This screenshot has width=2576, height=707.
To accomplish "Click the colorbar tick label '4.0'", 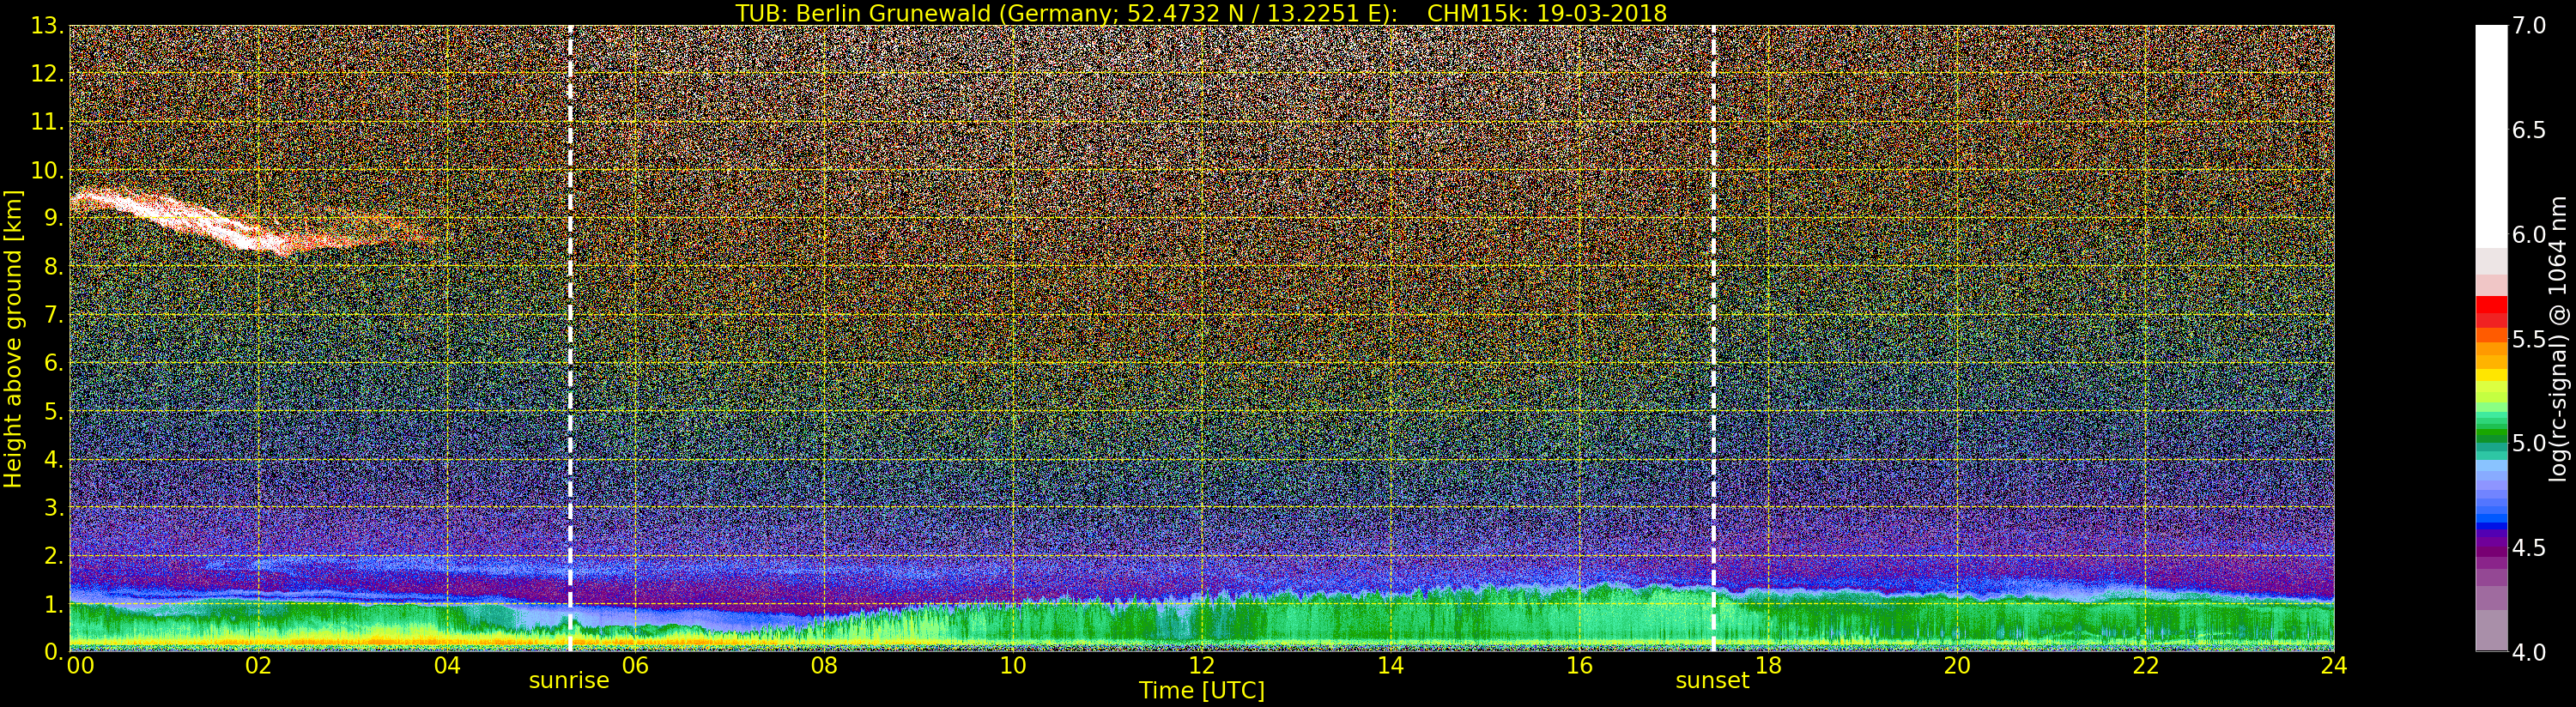I will pyautogui.click(x=2529, y=652).
